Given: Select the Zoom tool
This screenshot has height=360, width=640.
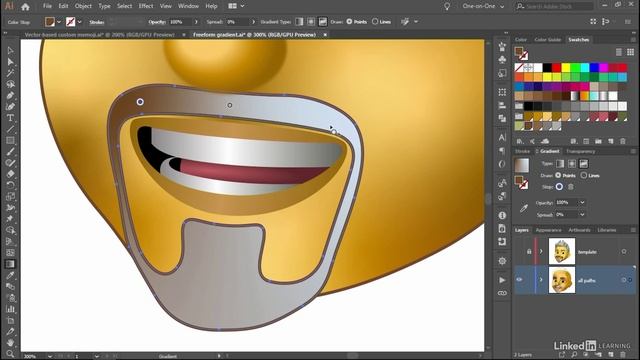Looking at the screenshot, I should coord(10,353).
